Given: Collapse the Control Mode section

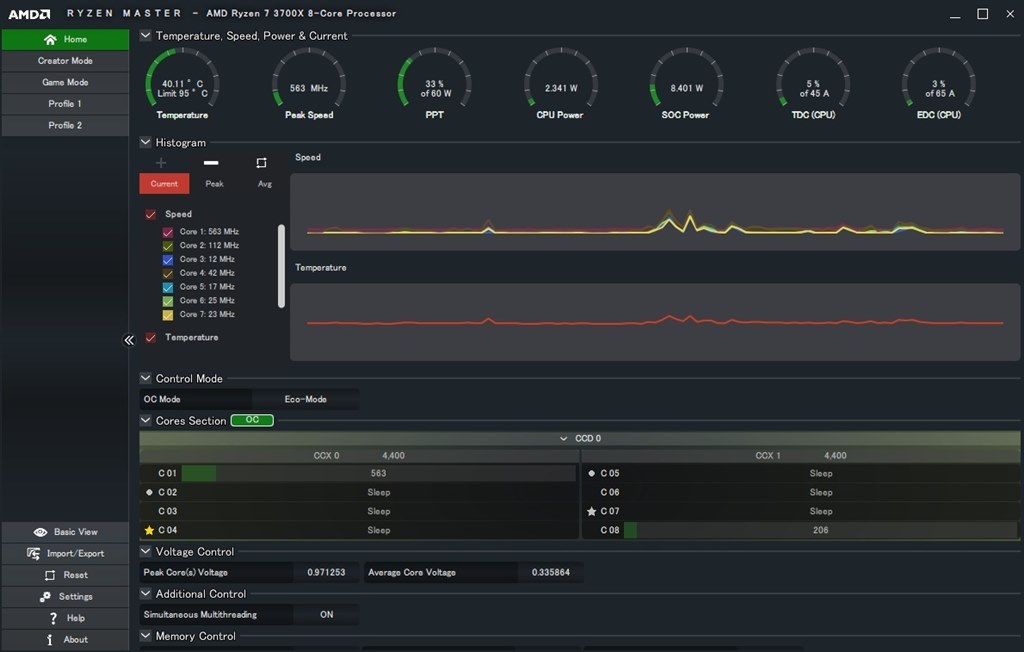Looking at the screenshot, I should pyautogui.click(x=146, y=378).
